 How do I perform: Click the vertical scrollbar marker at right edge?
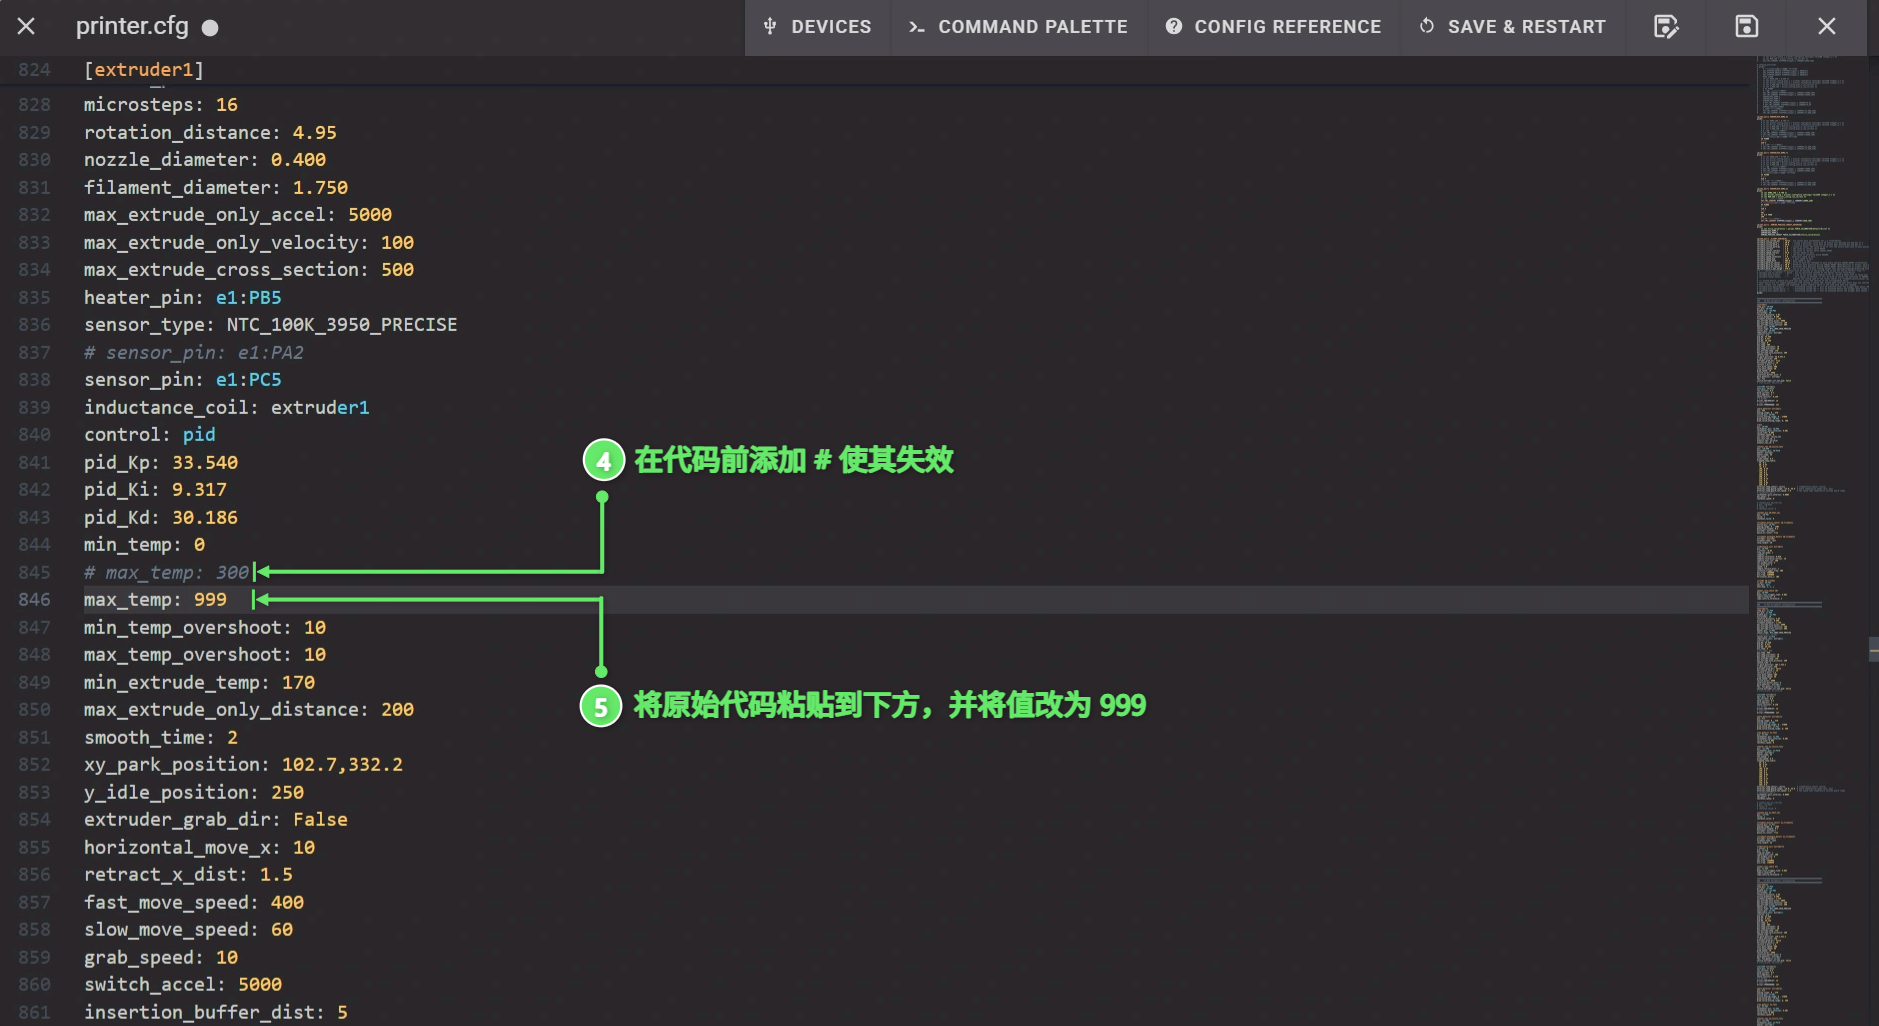pyautogui.click(x=1873, y=650)
